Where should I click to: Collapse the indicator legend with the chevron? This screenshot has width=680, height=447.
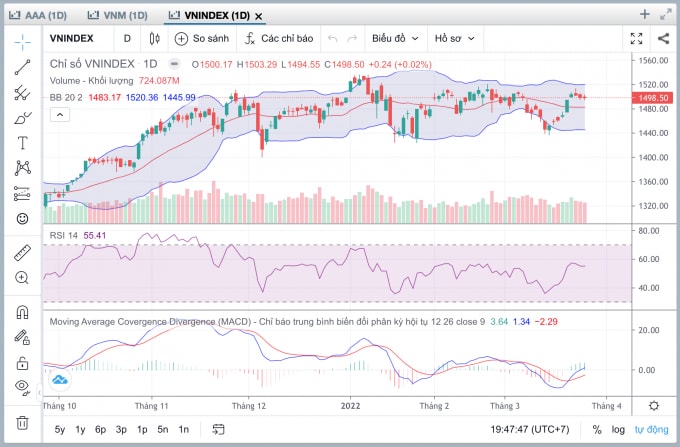click(x=60, y=115)
